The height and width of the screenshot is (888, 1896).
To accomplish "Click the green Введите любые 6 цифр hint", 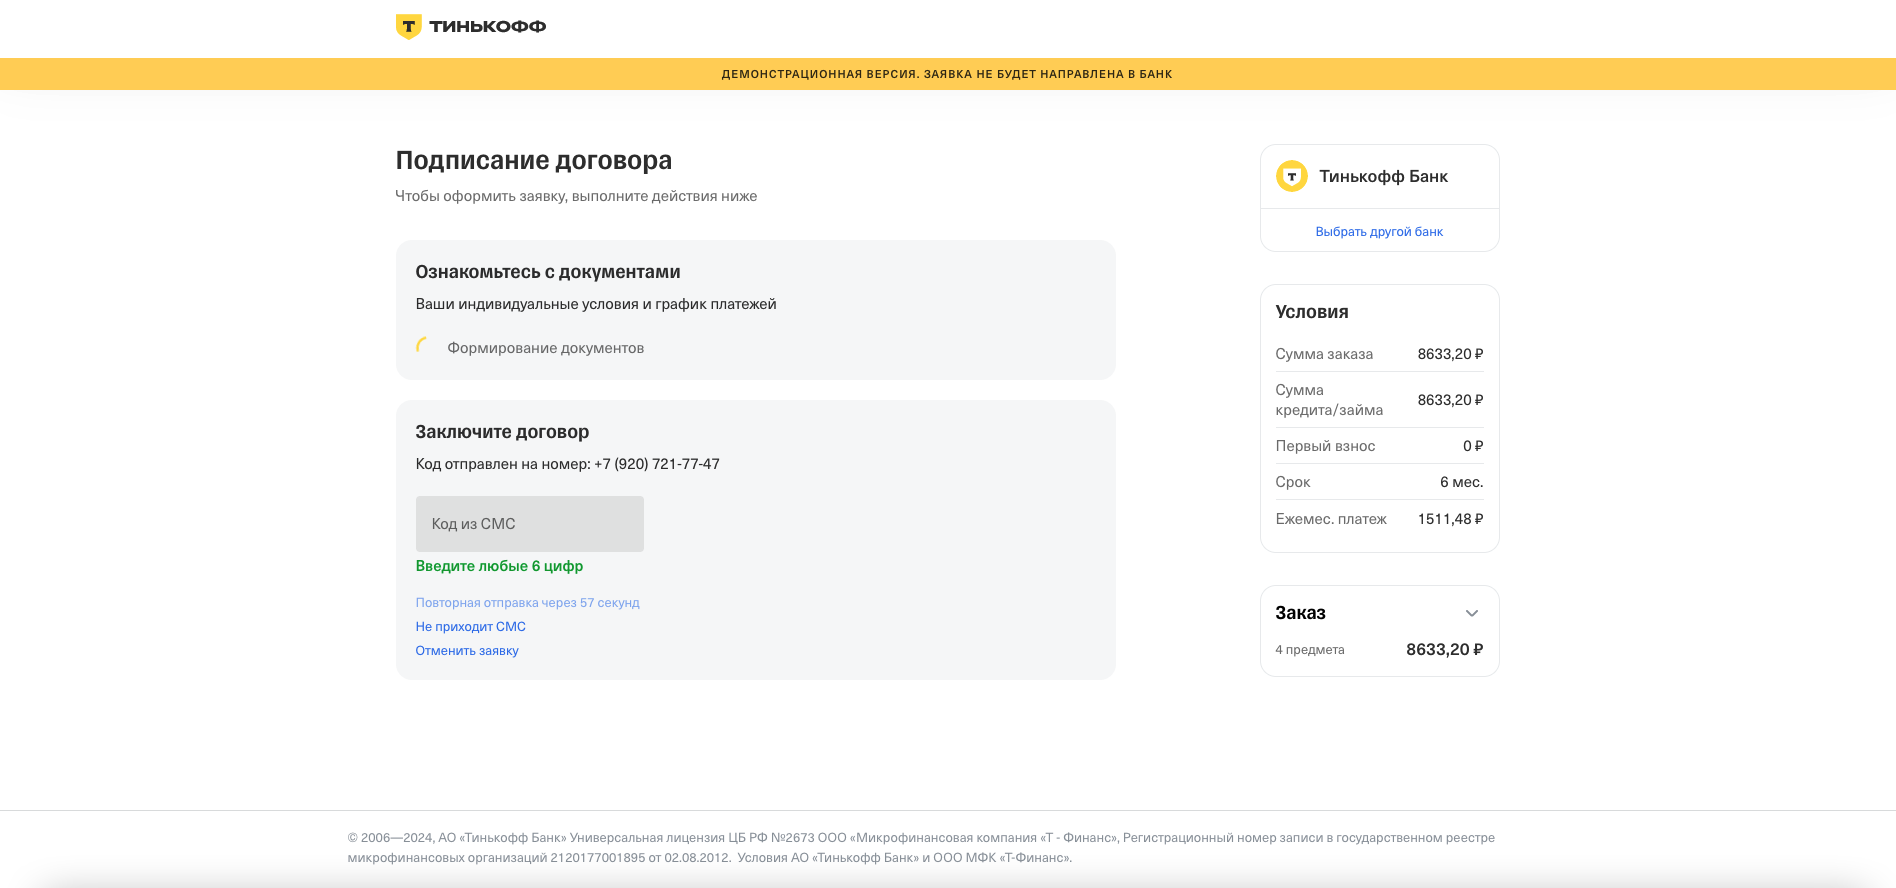I will [x=499, y=566].
